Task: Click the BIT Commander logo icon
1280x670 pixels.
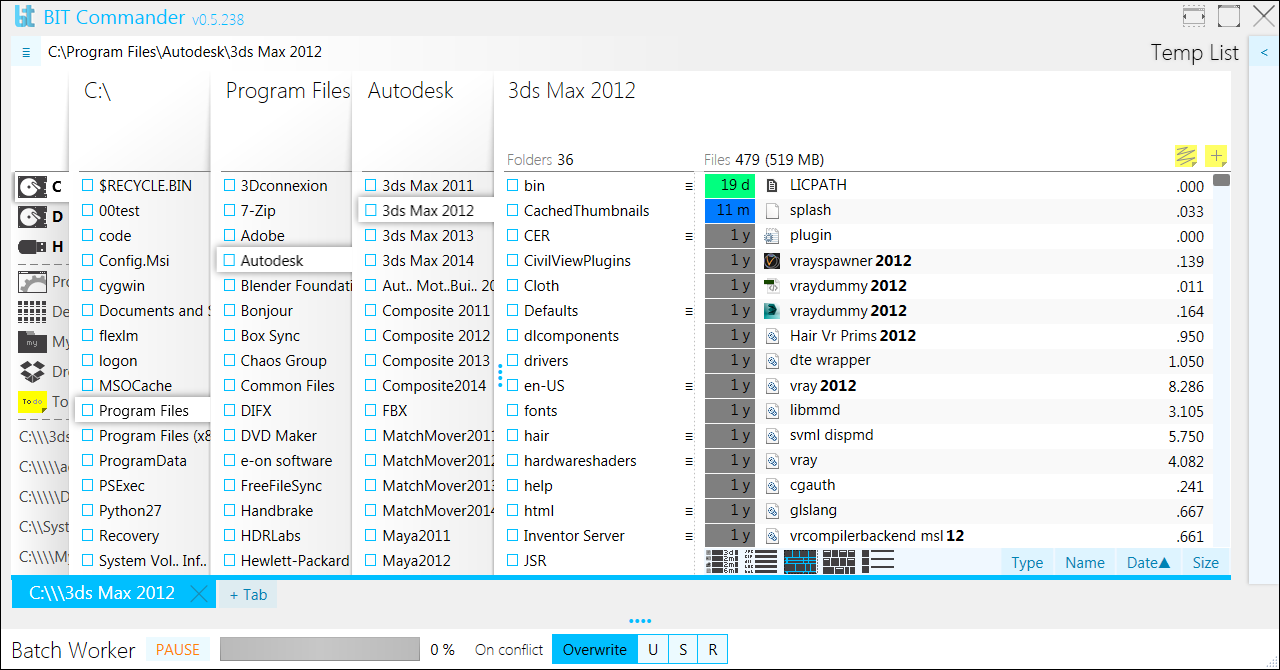Action: click(25, 17)
